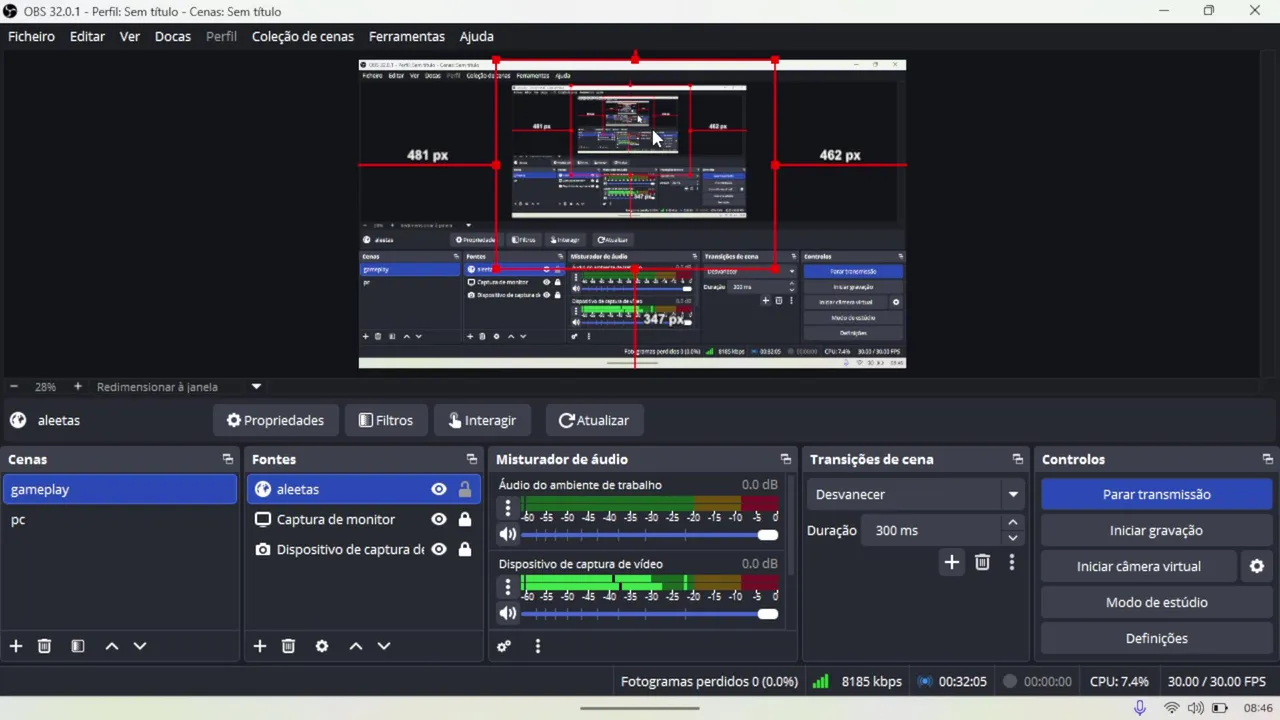The width and height of the screenshot is (1280, 720).
Task: Open scene filters icon in Cenas dock
Action: click(x=78, y=646)
